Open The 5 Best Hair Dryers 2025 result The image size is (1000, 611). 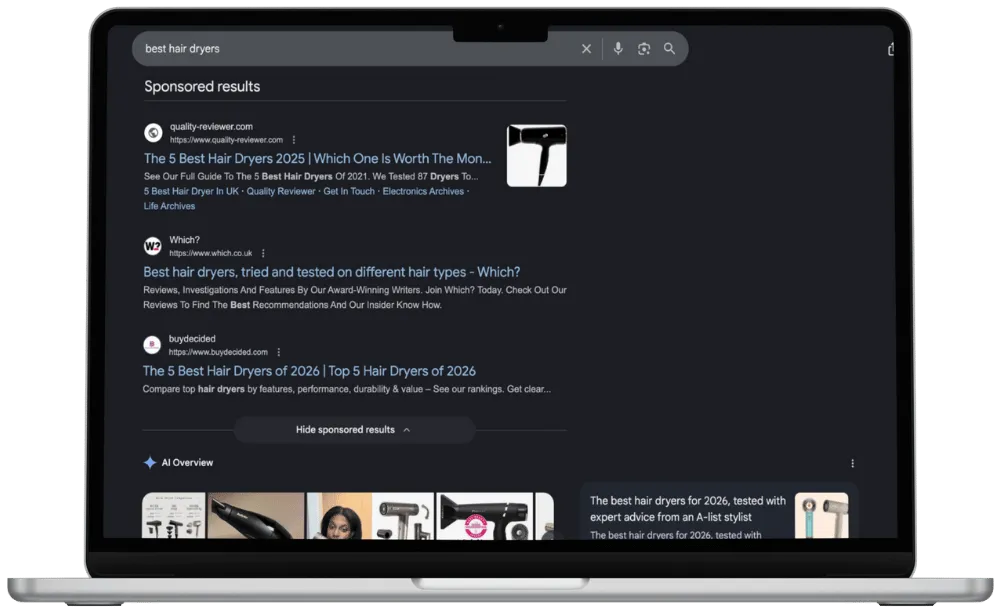coord(318,158)
